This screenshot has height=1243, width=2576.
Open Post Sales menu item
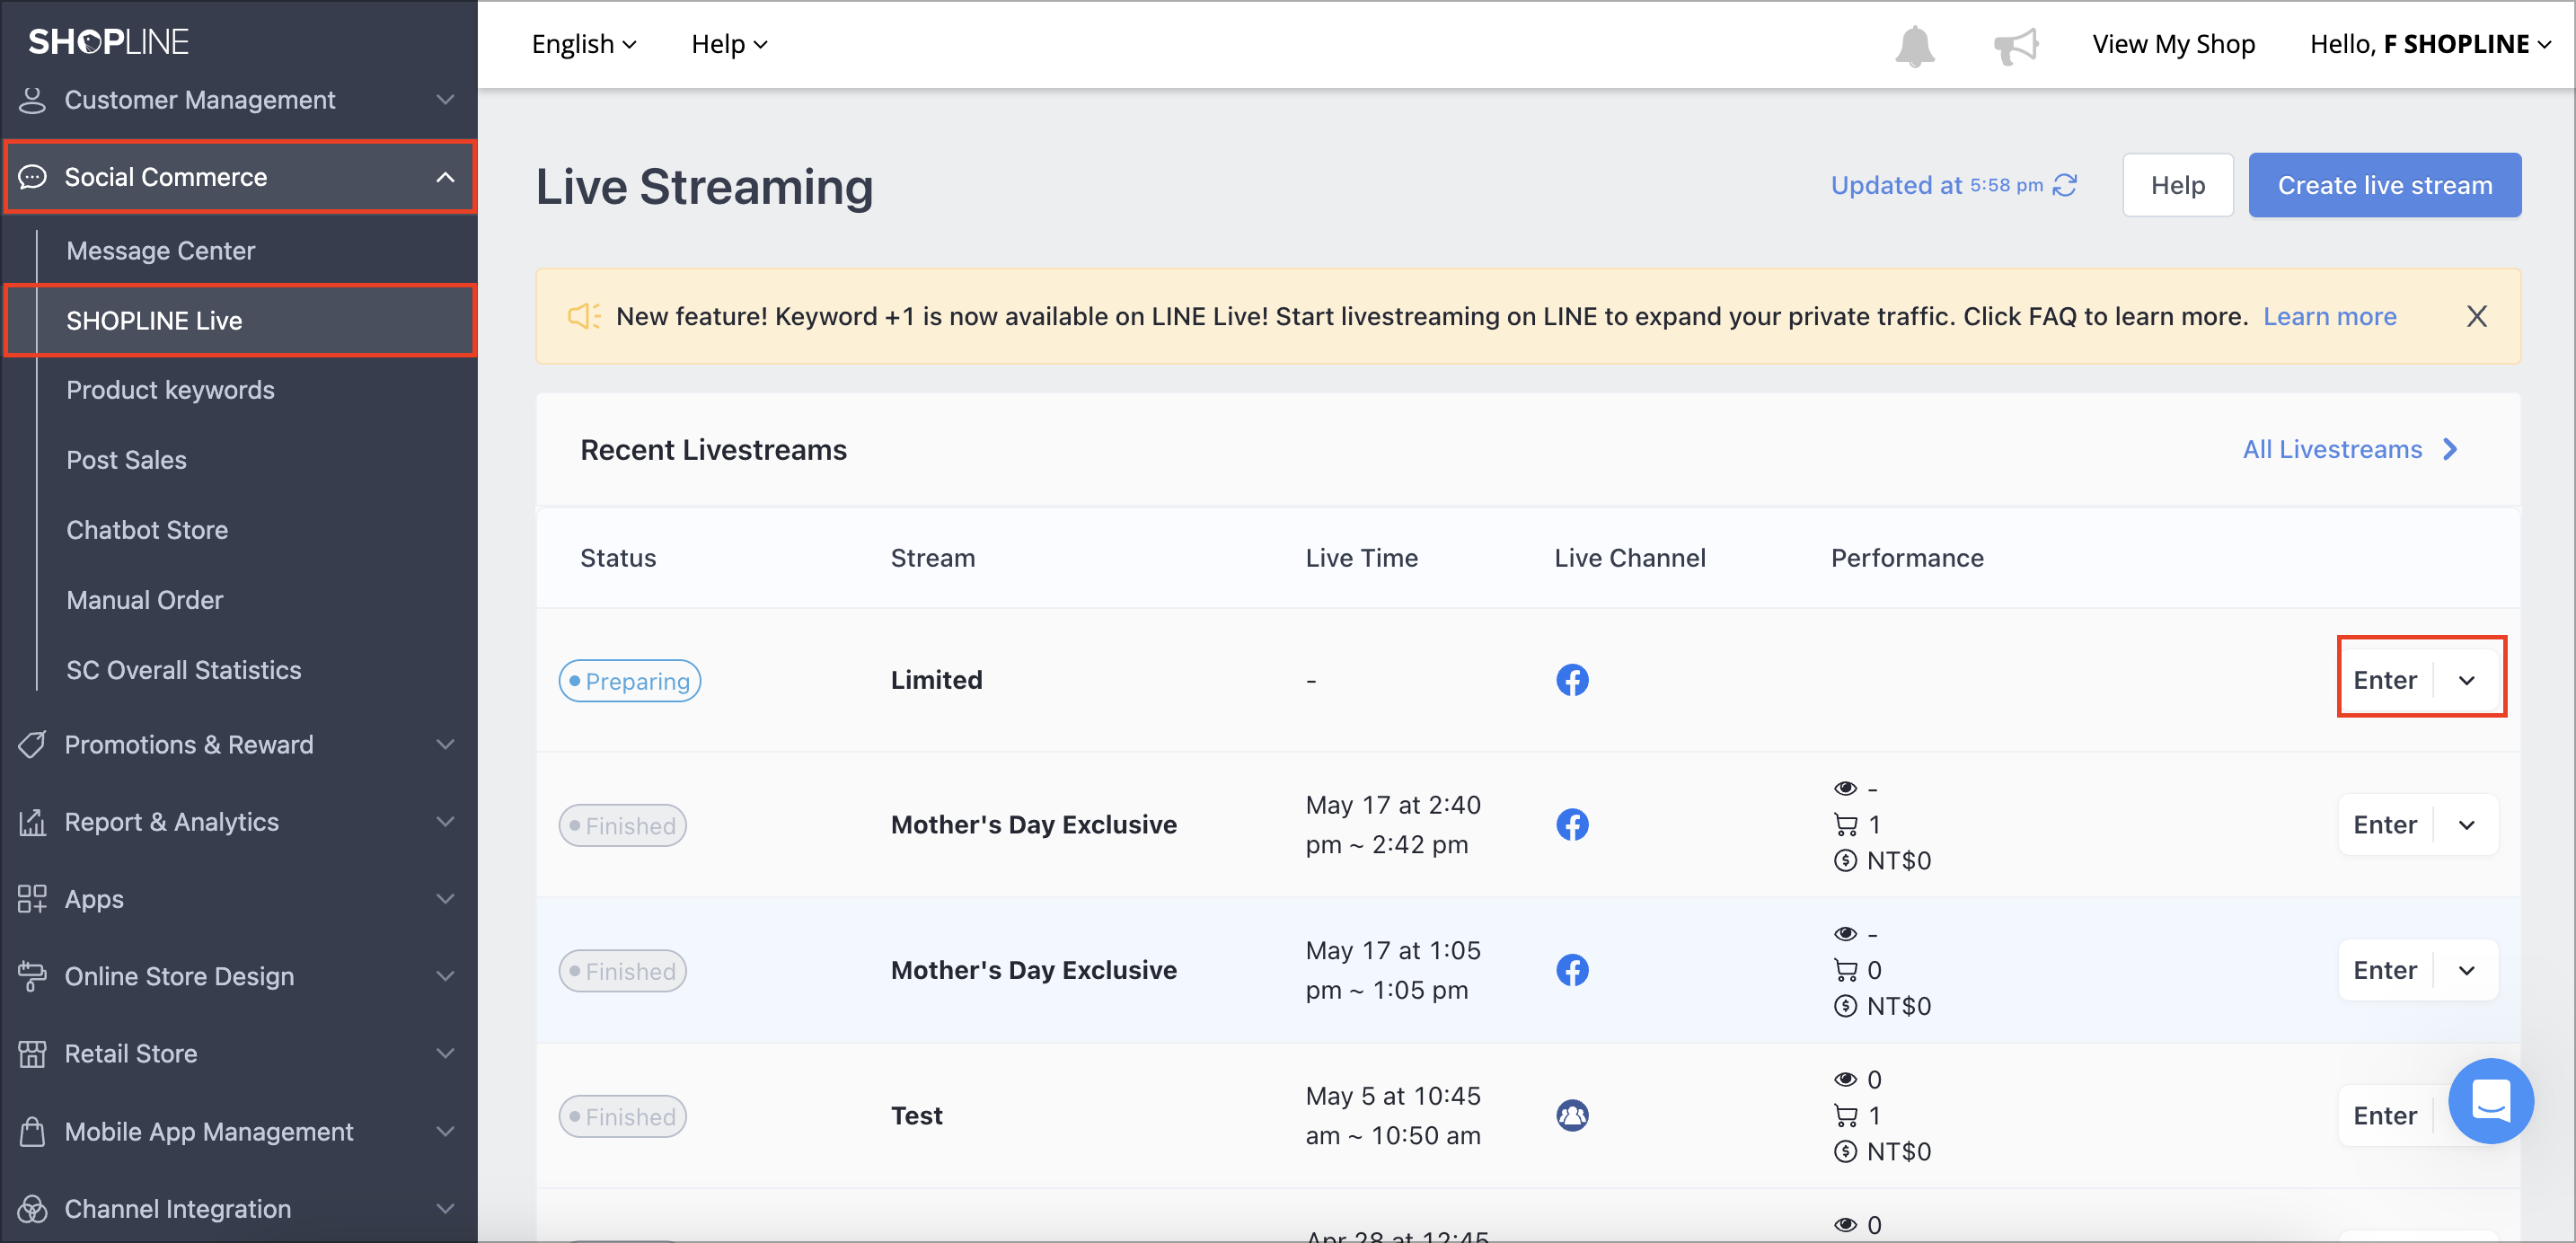126,460
